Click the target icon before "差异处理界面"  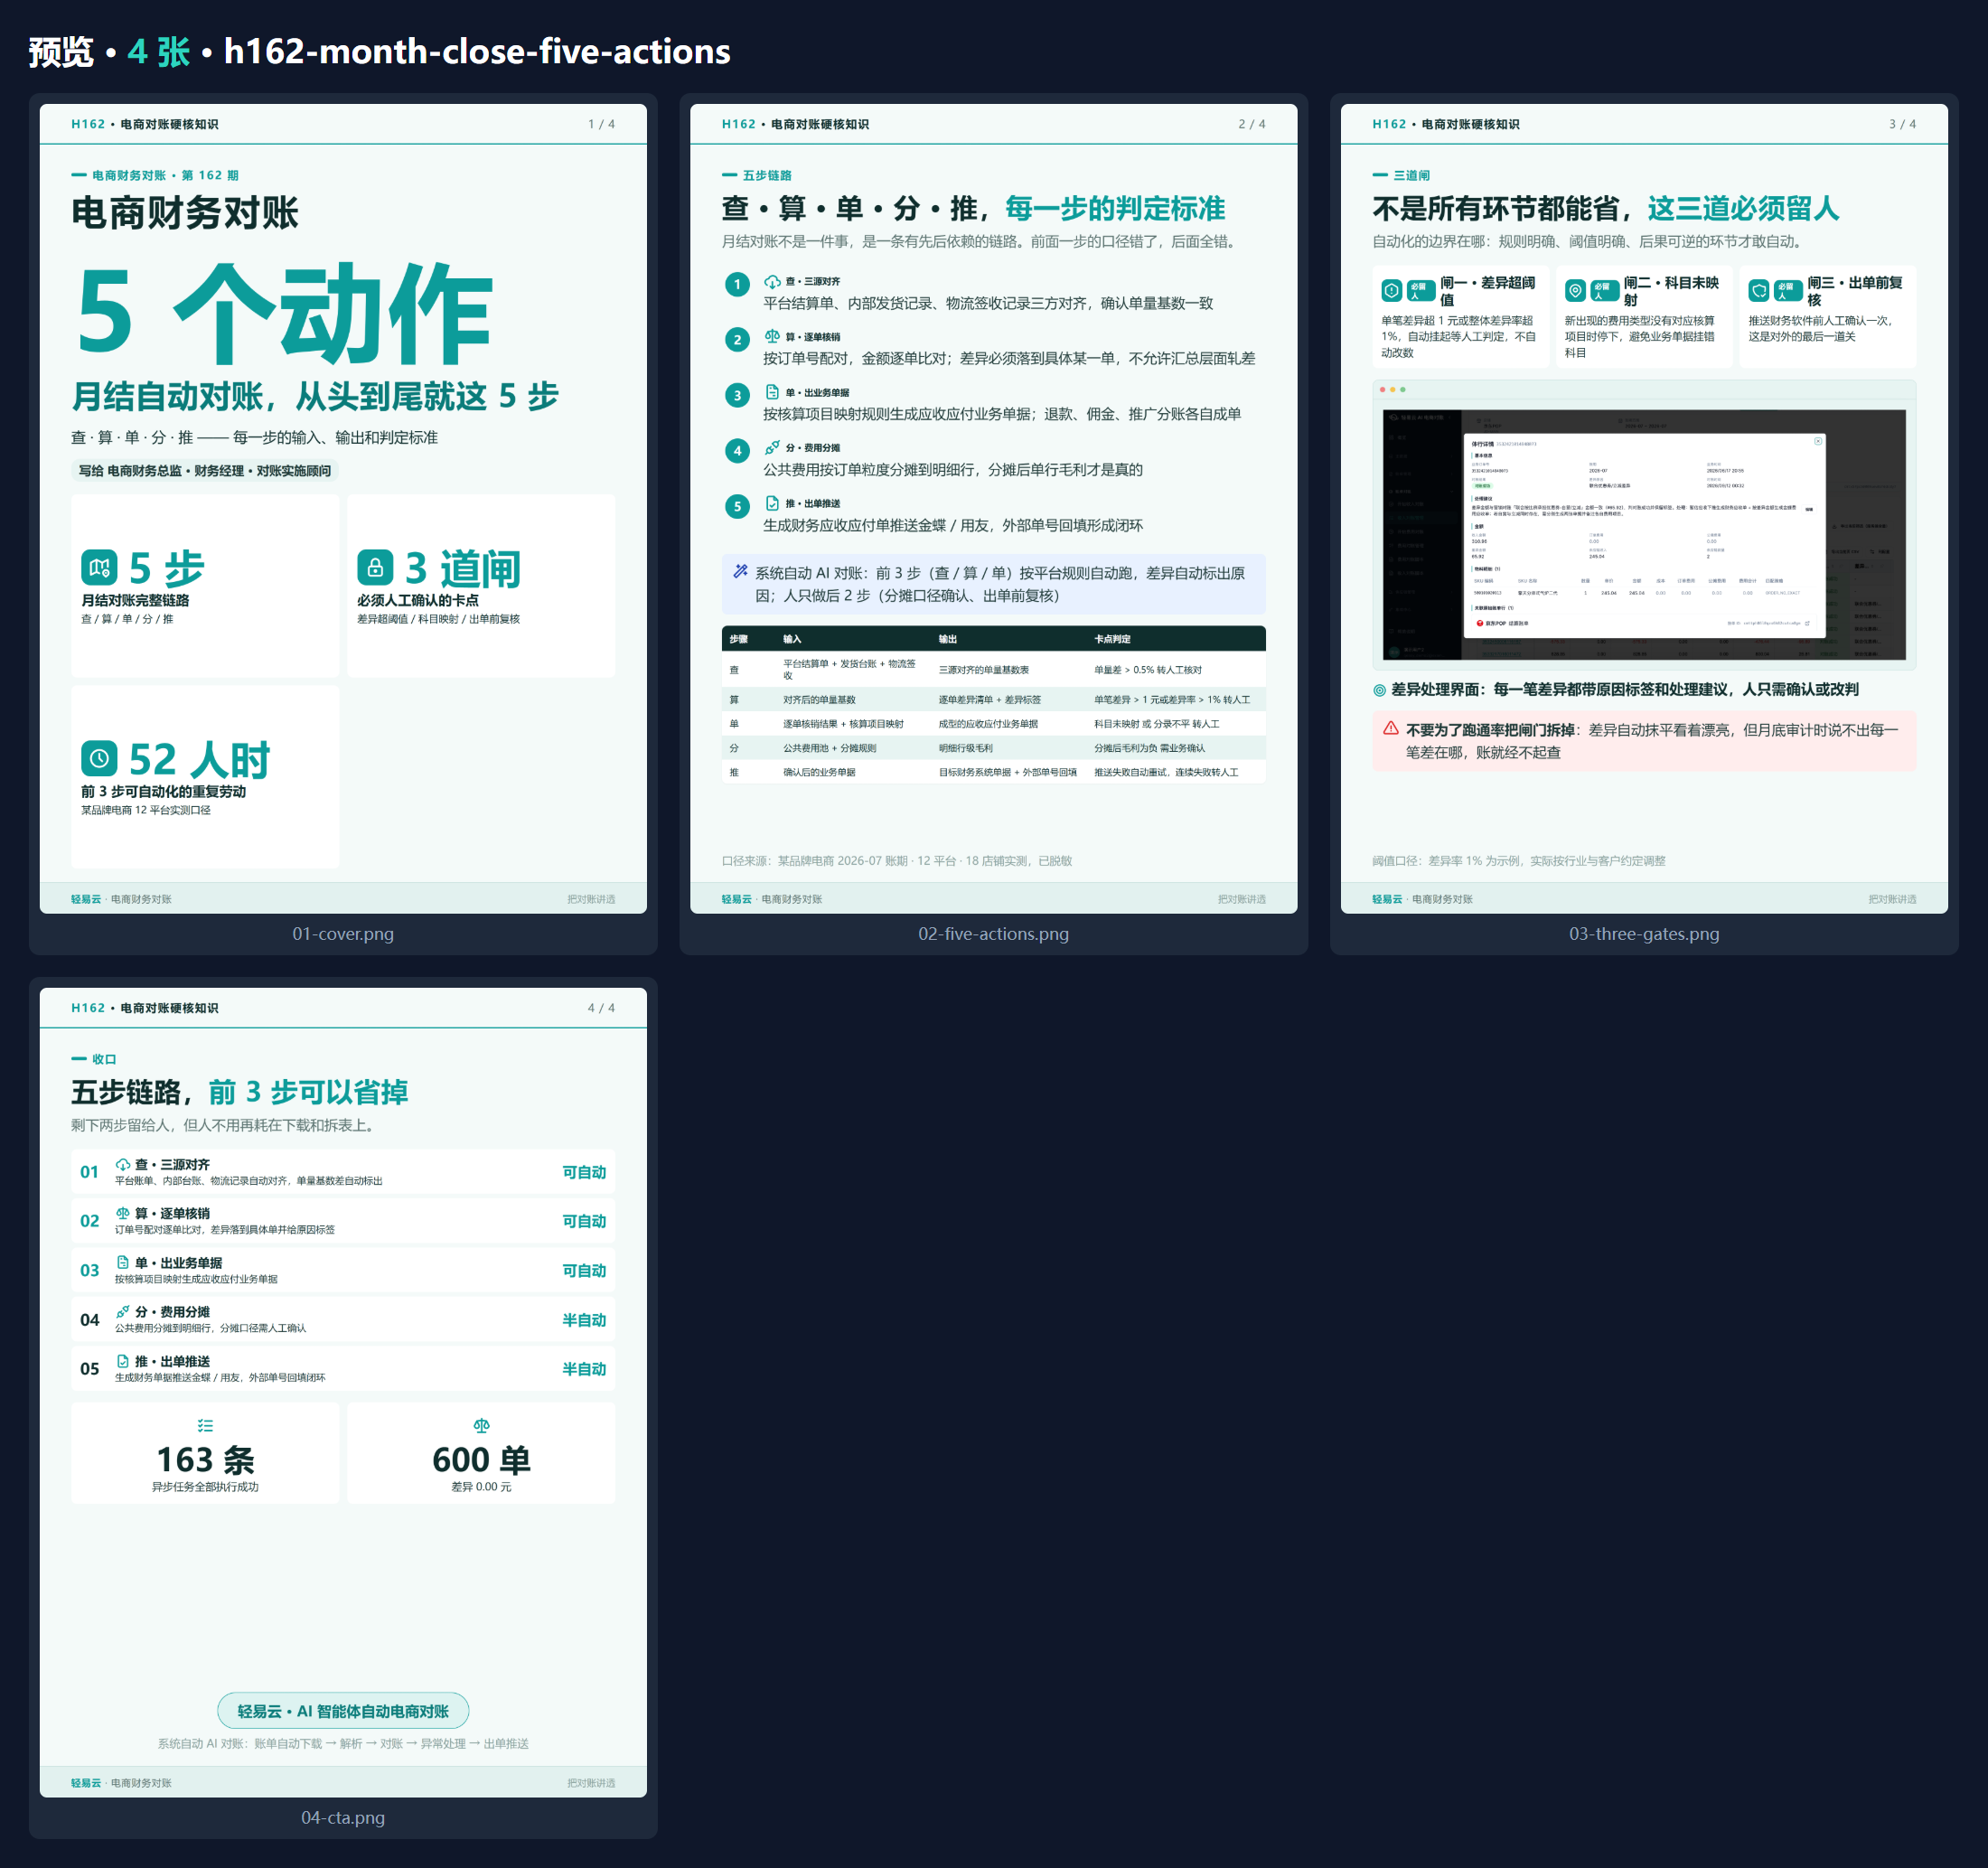tap(1379, 690)
